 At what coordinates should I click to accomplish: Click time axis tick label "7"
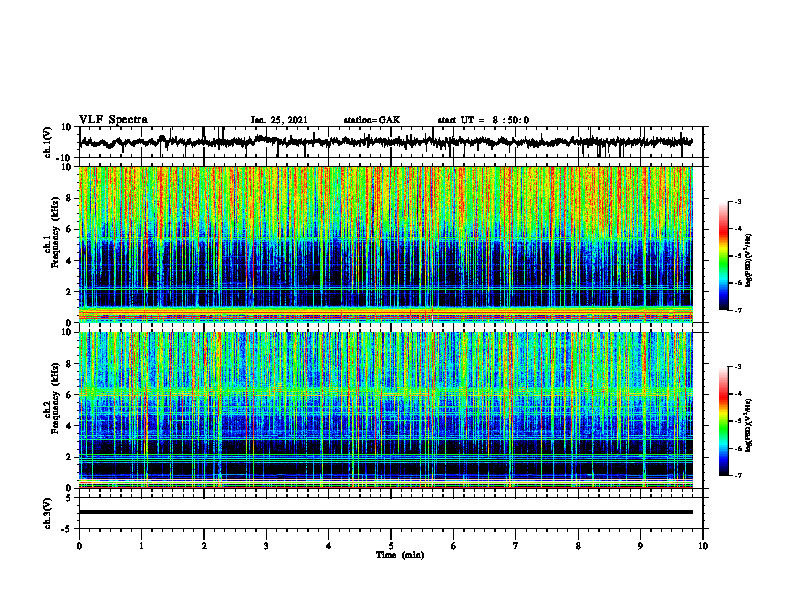(x=516, y=546)
